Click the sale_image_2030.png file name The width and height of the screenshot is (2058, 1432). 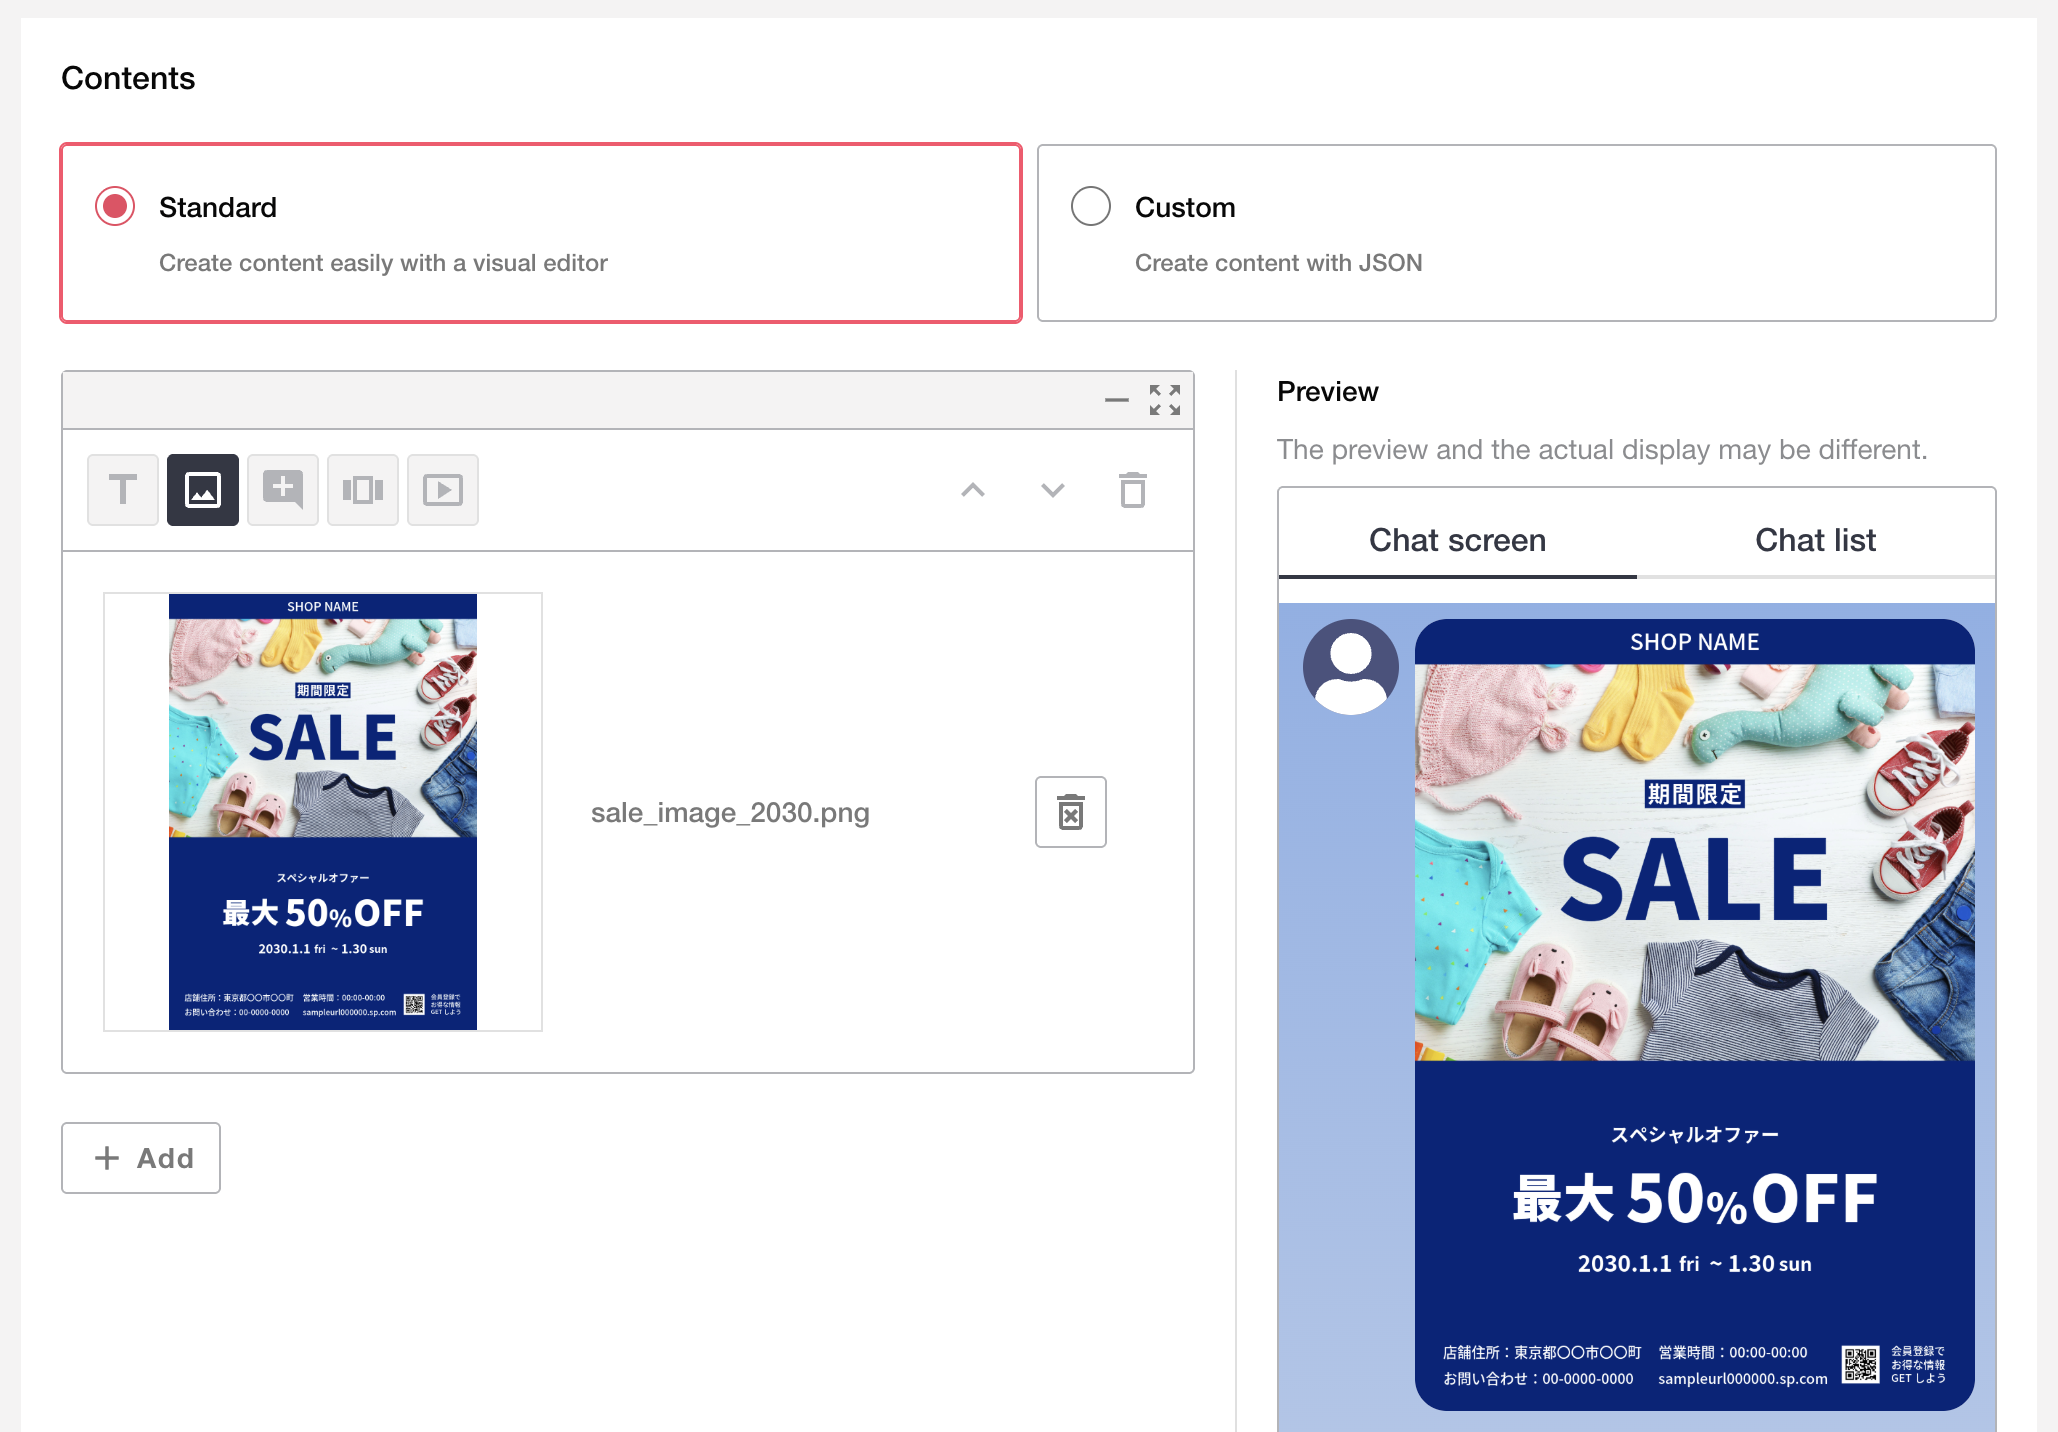[x=730, y=812]
